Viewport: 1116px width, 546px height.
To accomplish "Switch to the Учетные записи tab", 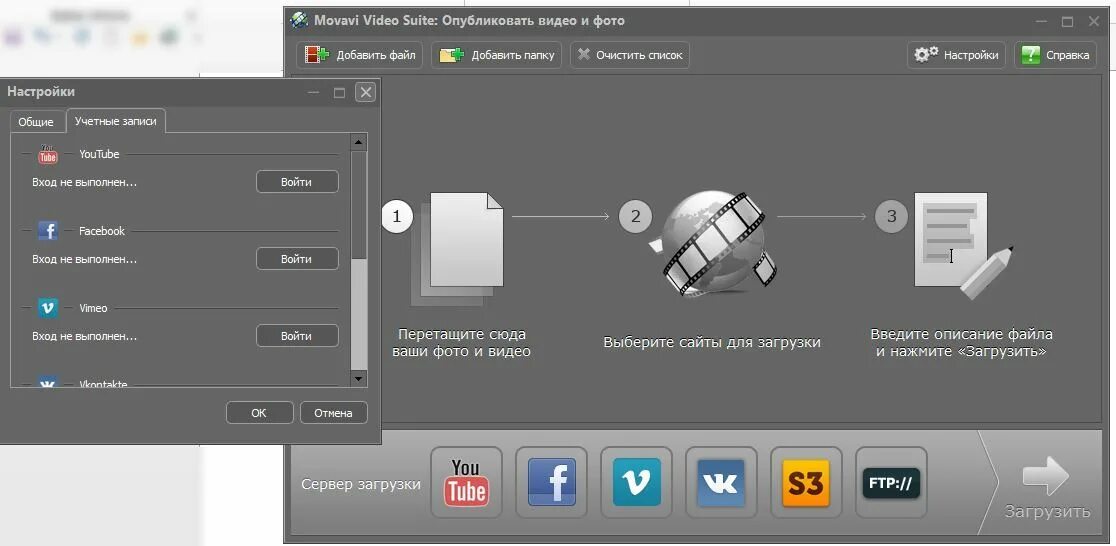I will click(116, 121).
